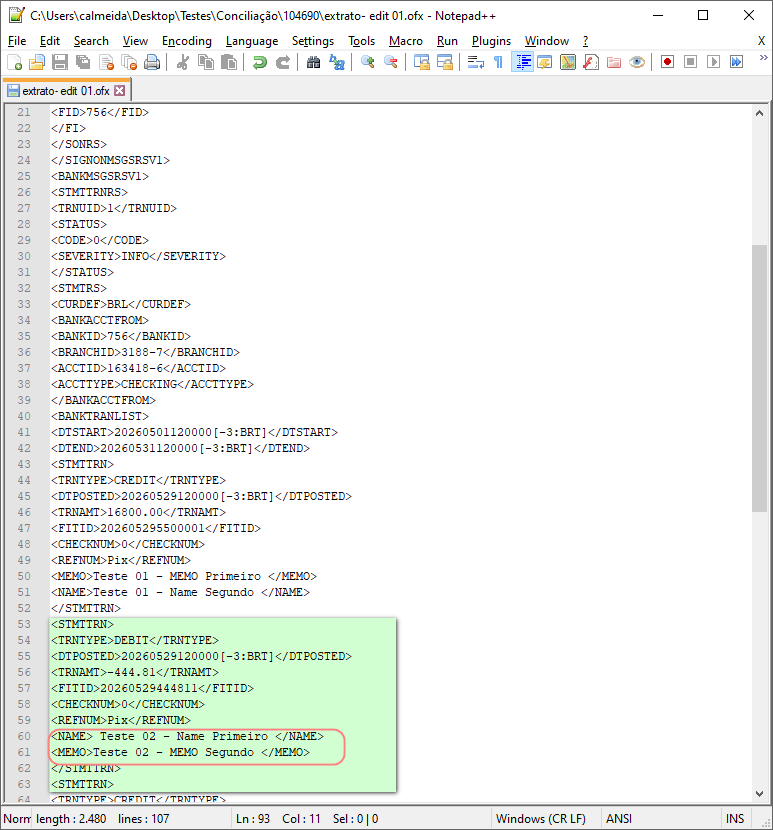Screen dimensions: 773x830
Task: Click the vertical scrollbar down arrow
Action: coord(759,793)
